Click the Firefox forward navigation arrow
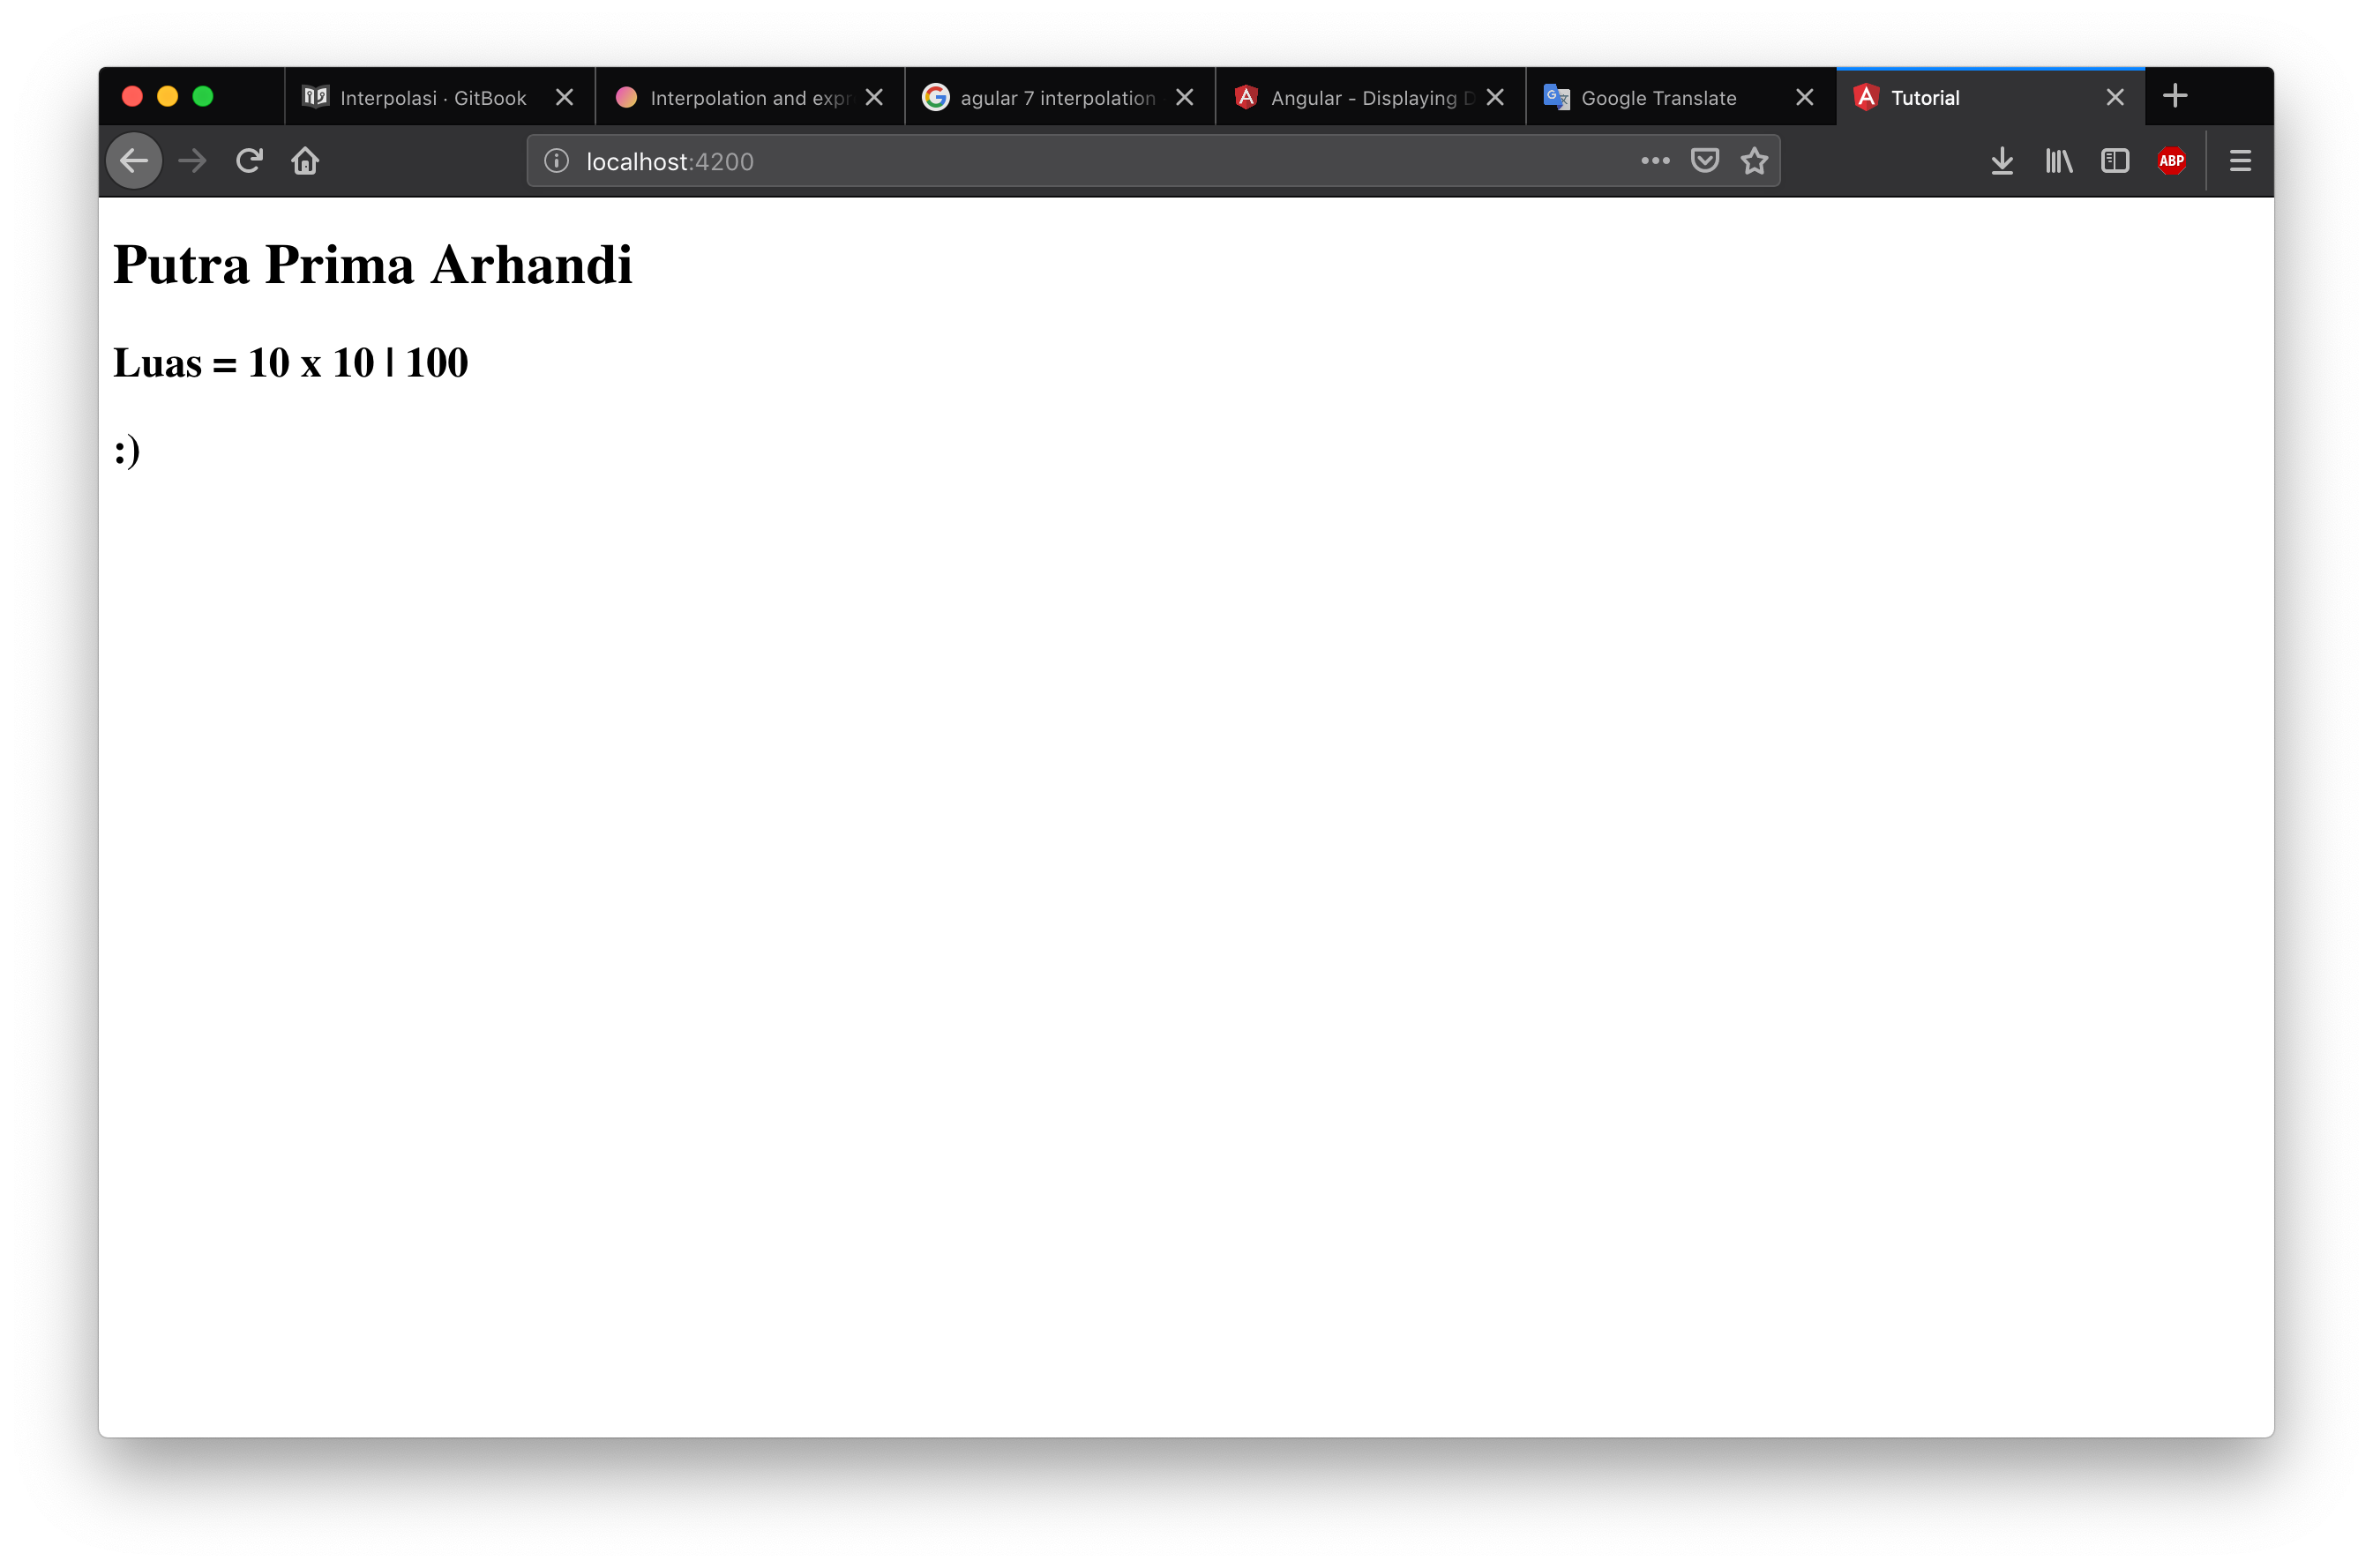Image resolution: width=2373 pixels, height=1568 pixels. (x=192, y=161)
